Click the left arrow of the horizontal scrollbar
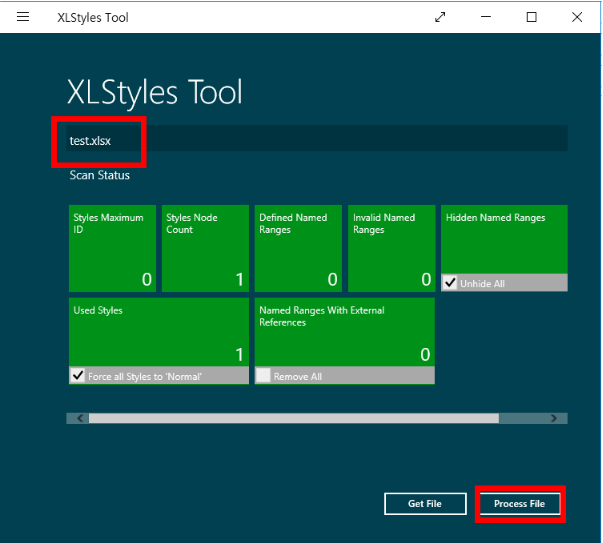603x543 pixels. 80,418
